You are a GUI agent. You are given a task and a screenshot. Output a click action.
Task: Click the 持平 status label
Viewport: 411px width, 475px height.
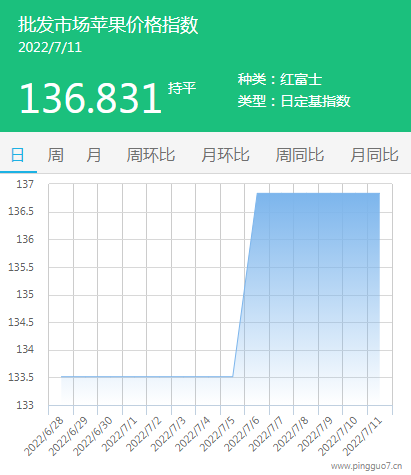(x=182, y=88)
